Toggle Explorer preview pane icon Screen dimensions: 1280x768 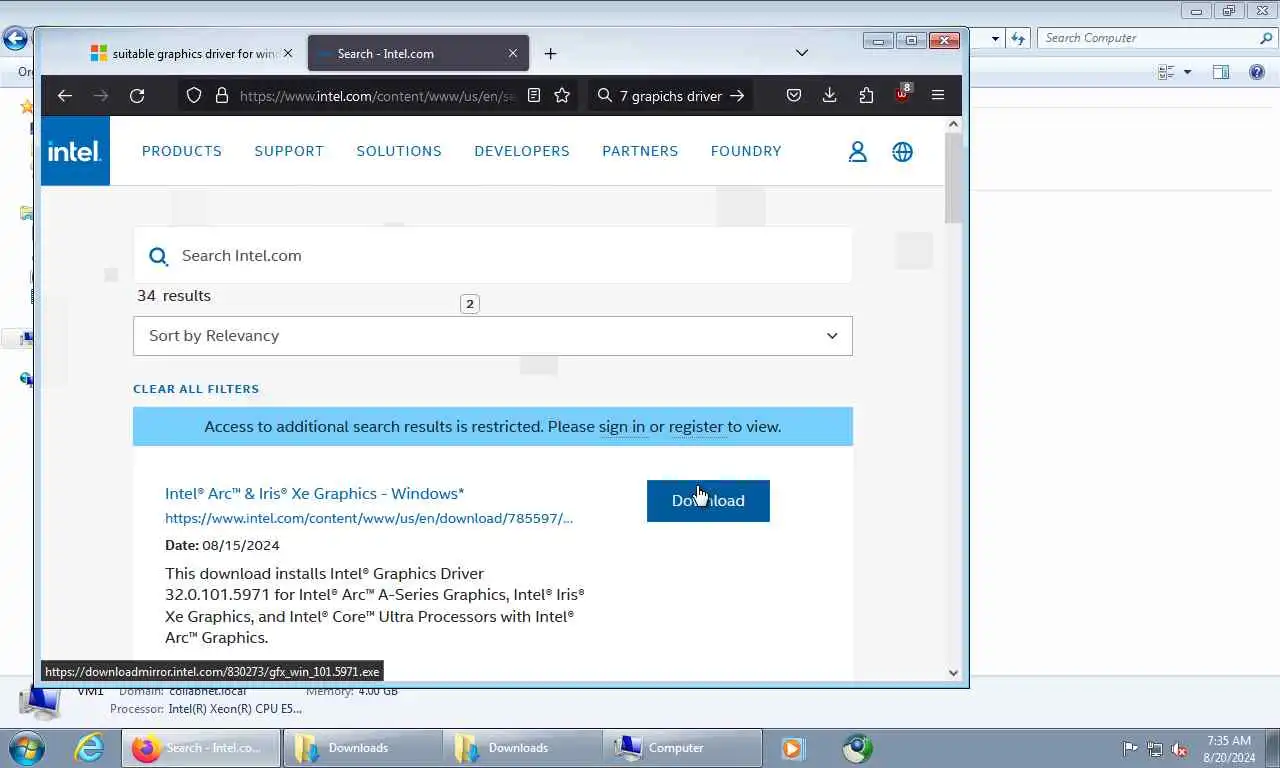point(1221,72)
